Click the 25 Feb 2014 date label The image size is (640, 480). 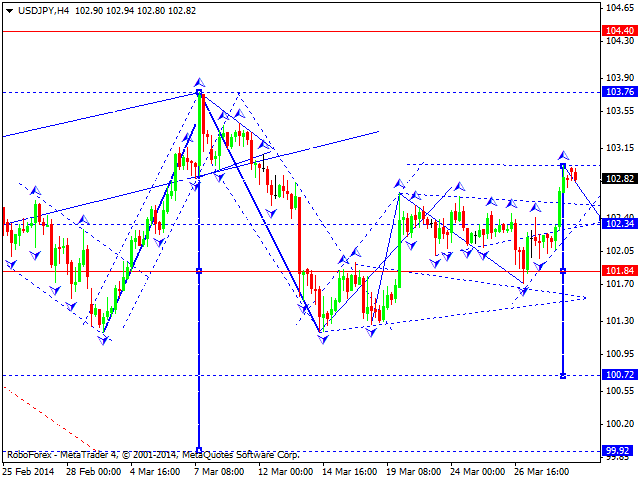coord(30,471)
